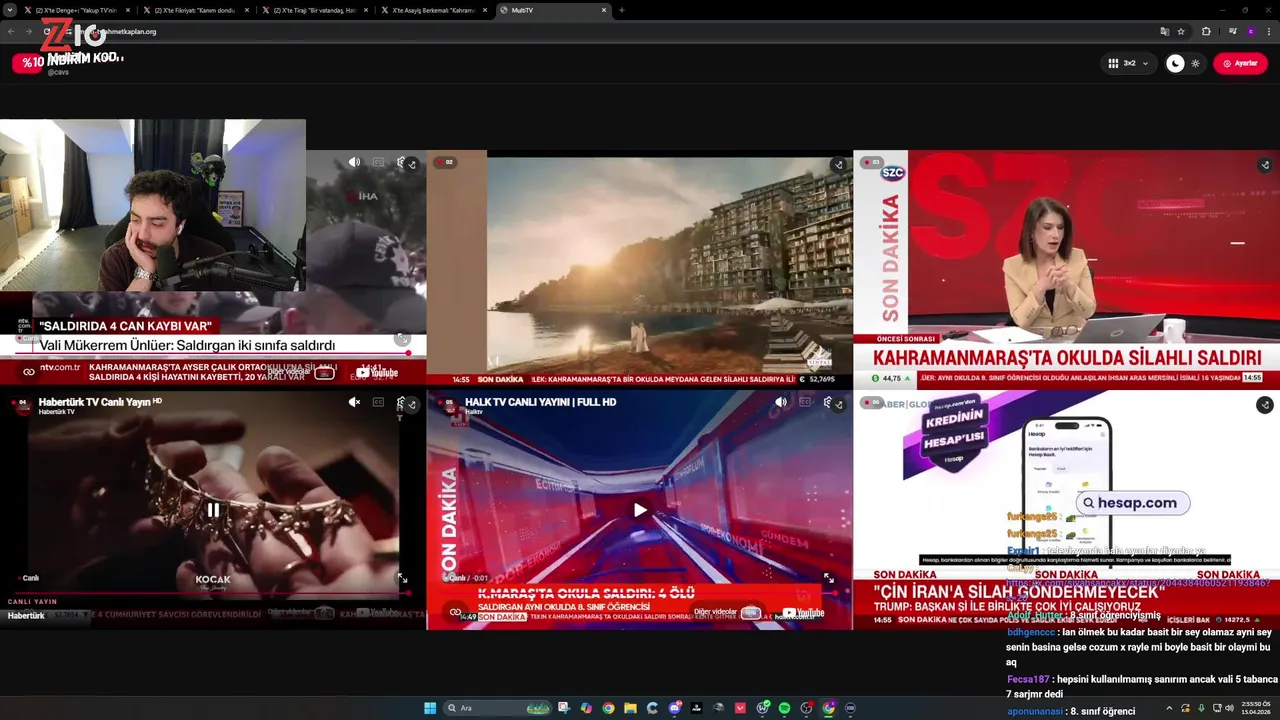Open the Windows Start menu
This screenshot has width=1280, height=720.
(430, 708)
